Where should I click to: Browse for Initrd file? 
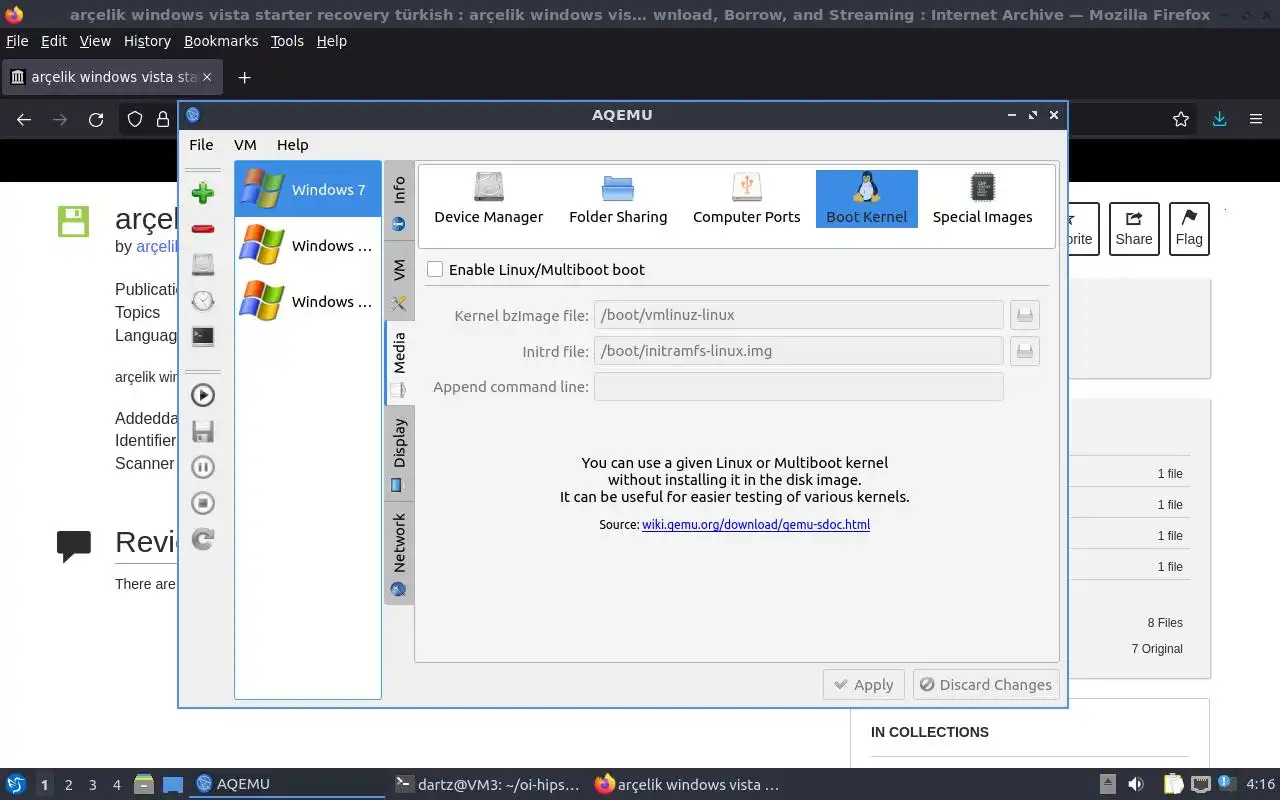(1024, 351)
